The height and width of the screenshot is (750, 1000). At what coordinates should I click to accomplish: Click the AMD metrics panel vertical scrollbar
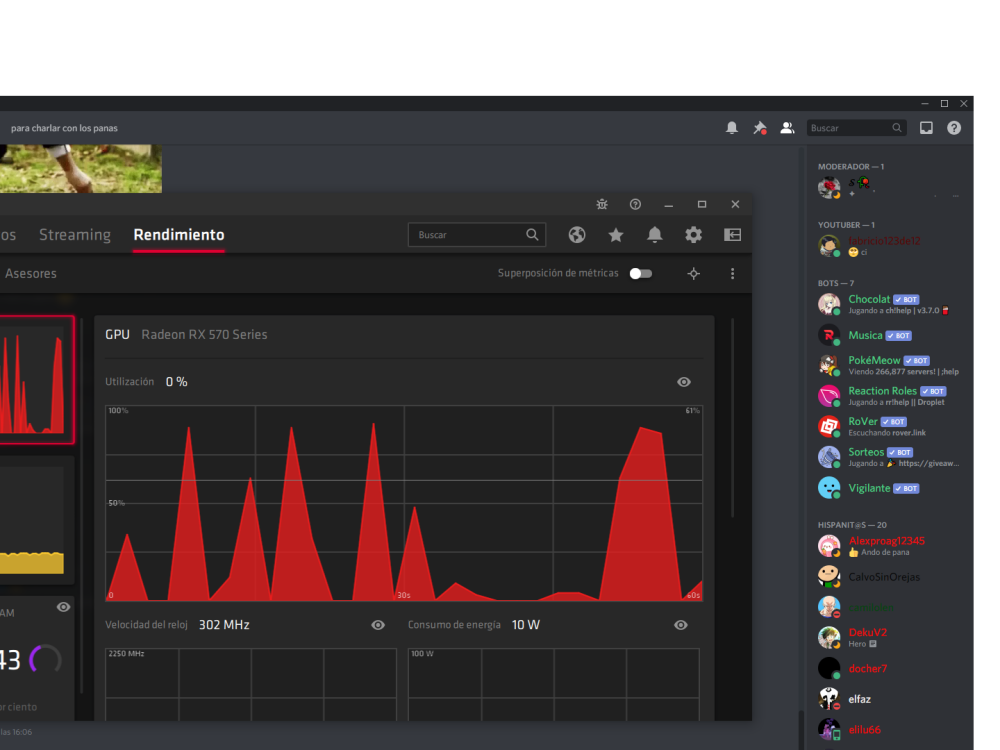pos(732,418)
